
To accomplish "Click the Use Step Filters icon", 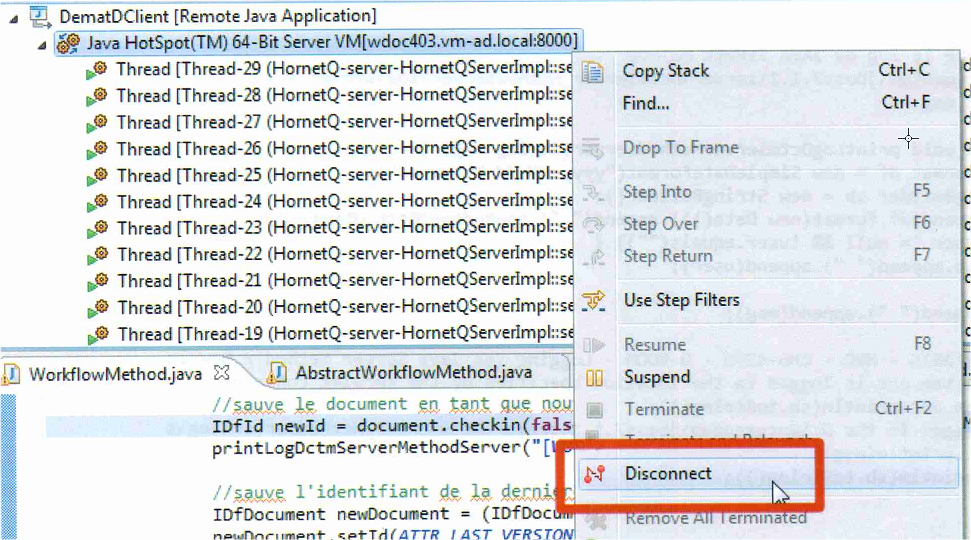I will (593, 300).
